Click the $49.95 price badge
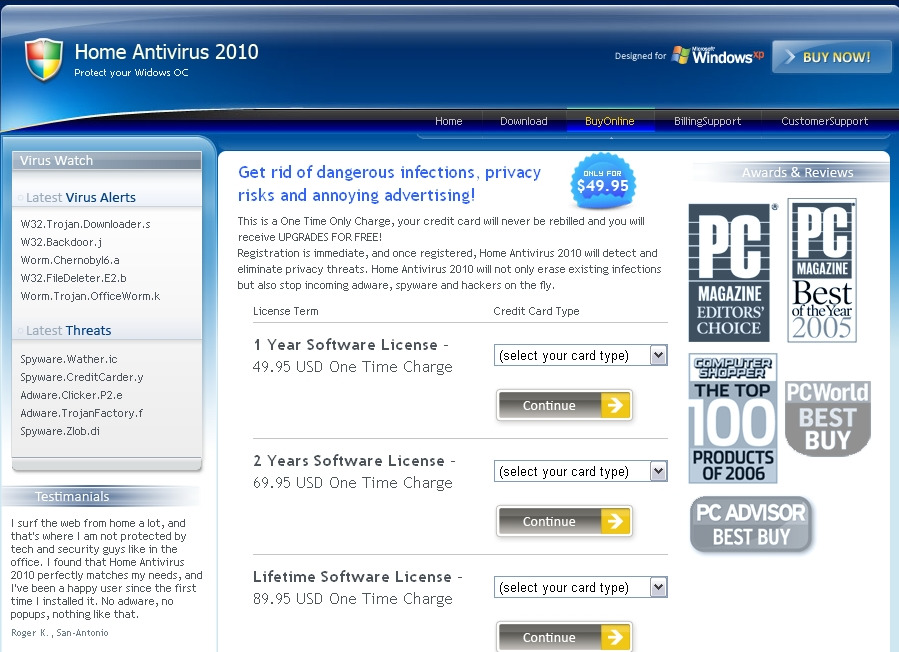The image size is (899, 652). 603,182
